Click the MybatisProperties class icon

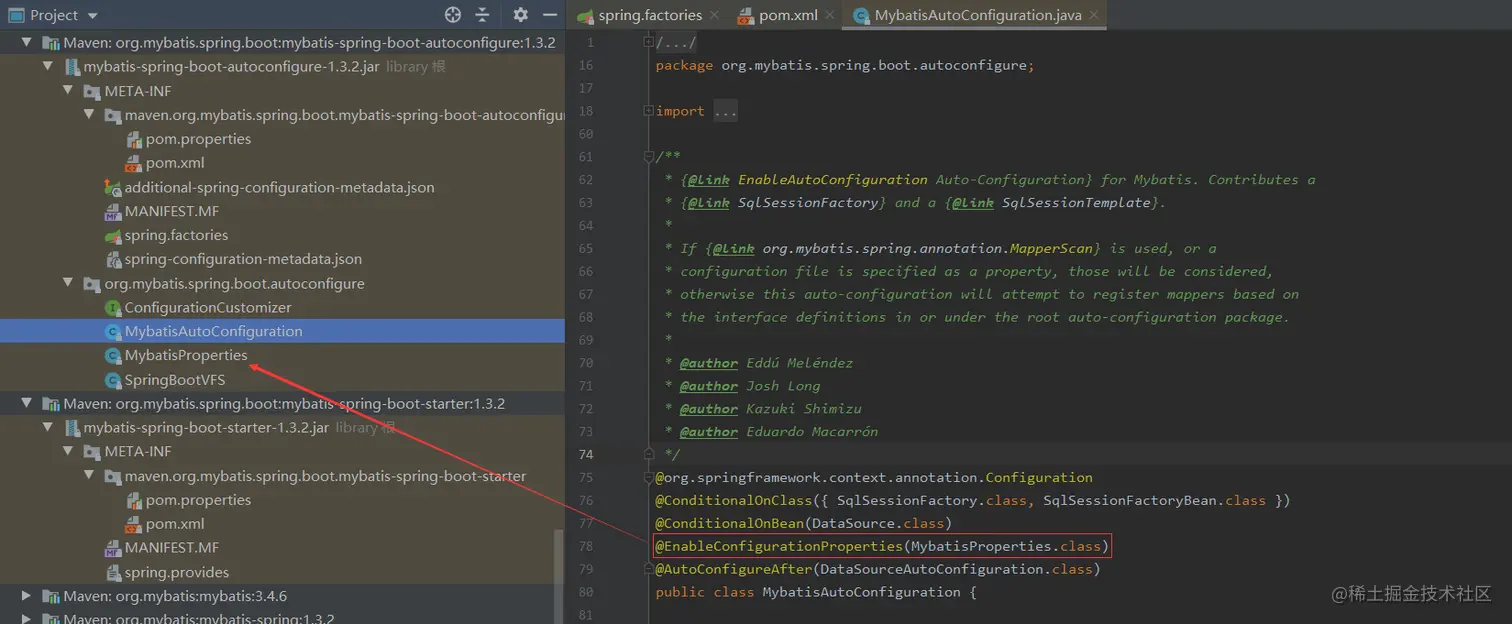pos(113,356)
